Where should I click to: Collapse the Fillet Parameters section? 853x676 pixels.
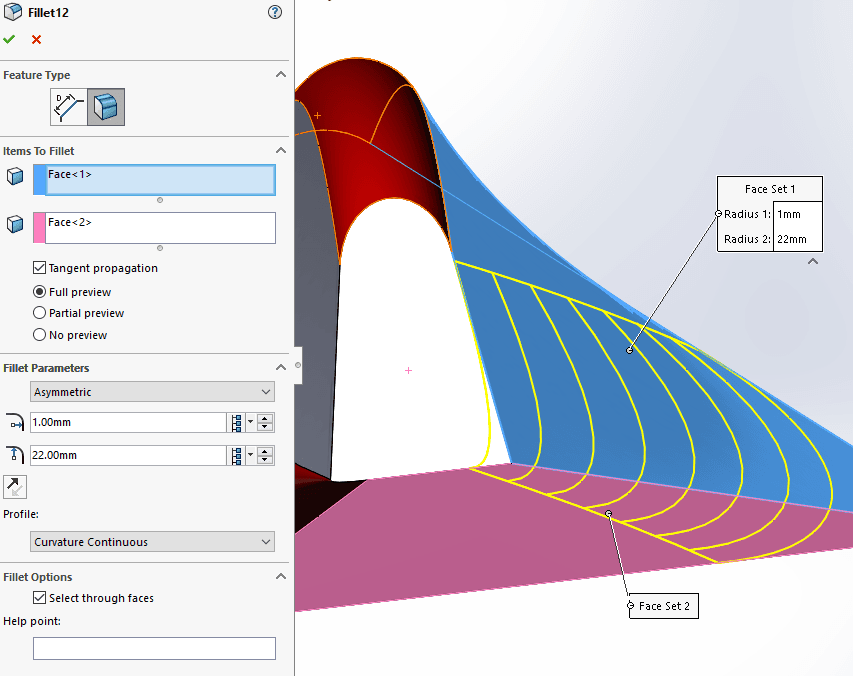point(281,368)
